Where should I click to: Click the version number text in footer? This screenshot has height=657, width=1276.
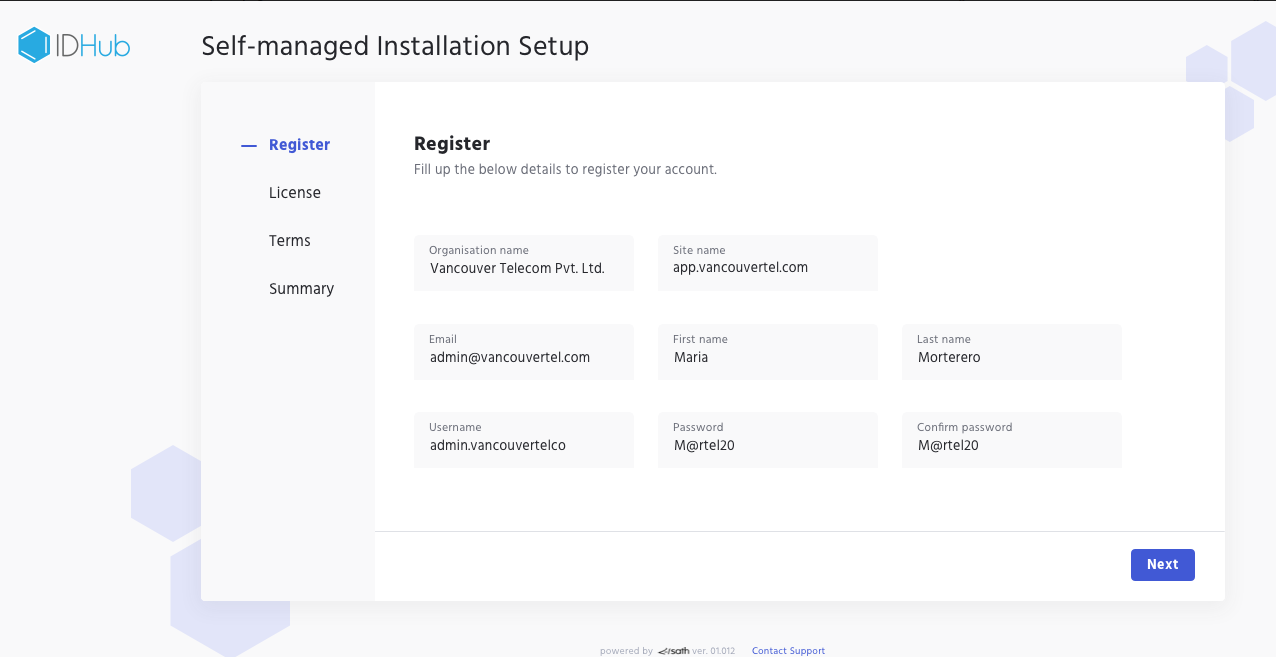point(713,651)
